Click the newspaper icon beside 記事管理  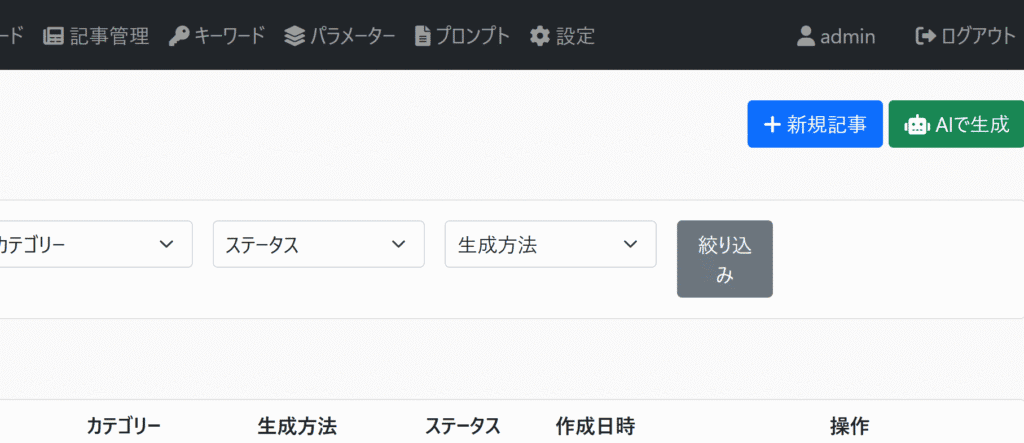click(x=53, y=36)
